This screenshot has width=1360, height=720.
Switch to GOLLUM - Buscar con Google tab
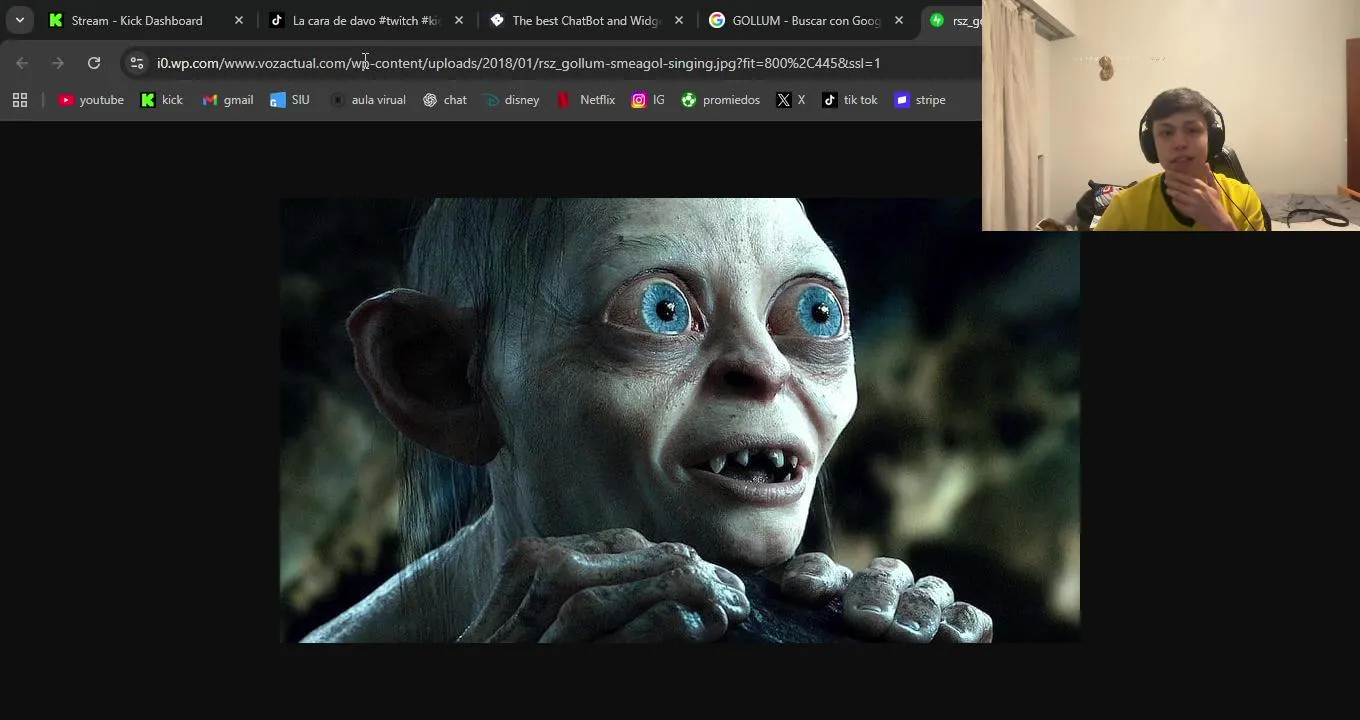807,20
